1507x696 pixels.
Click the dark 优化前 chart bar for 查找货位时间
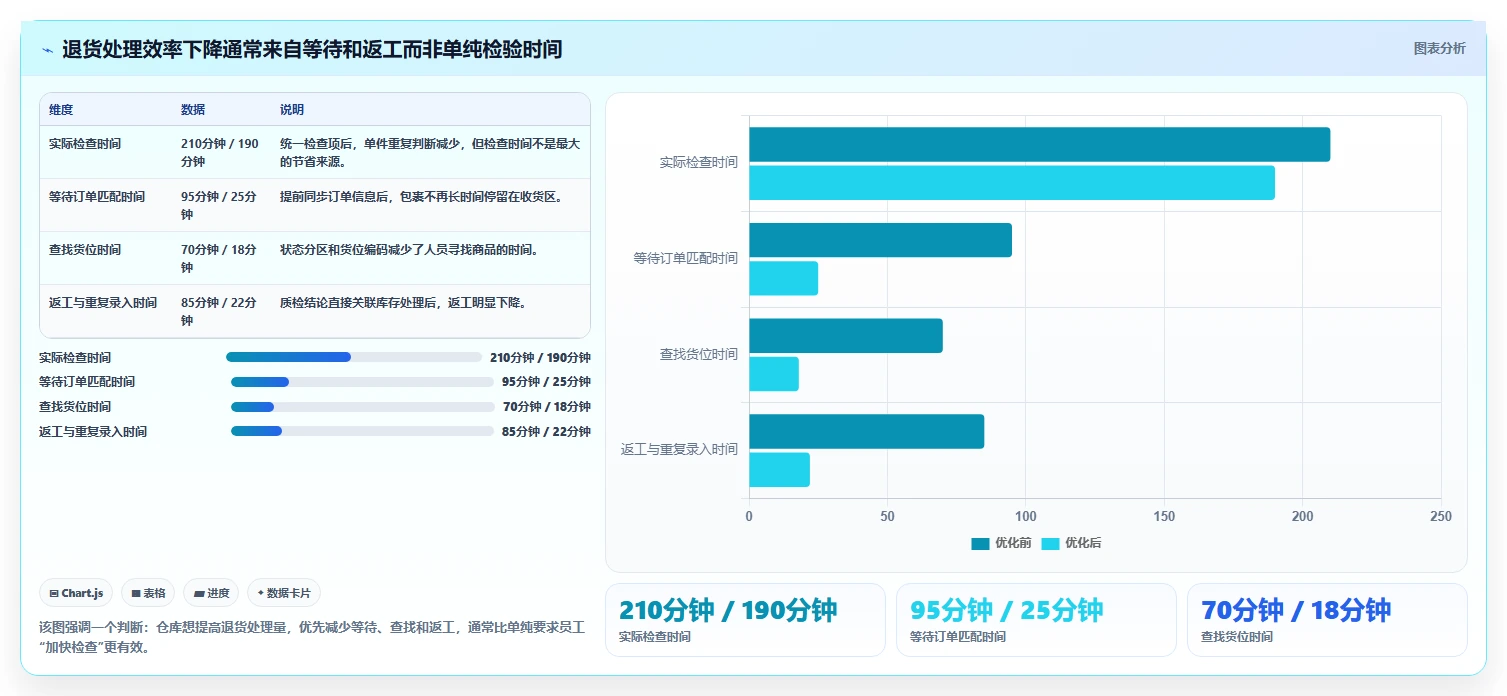pyautogui.click(x=846, y=336)
